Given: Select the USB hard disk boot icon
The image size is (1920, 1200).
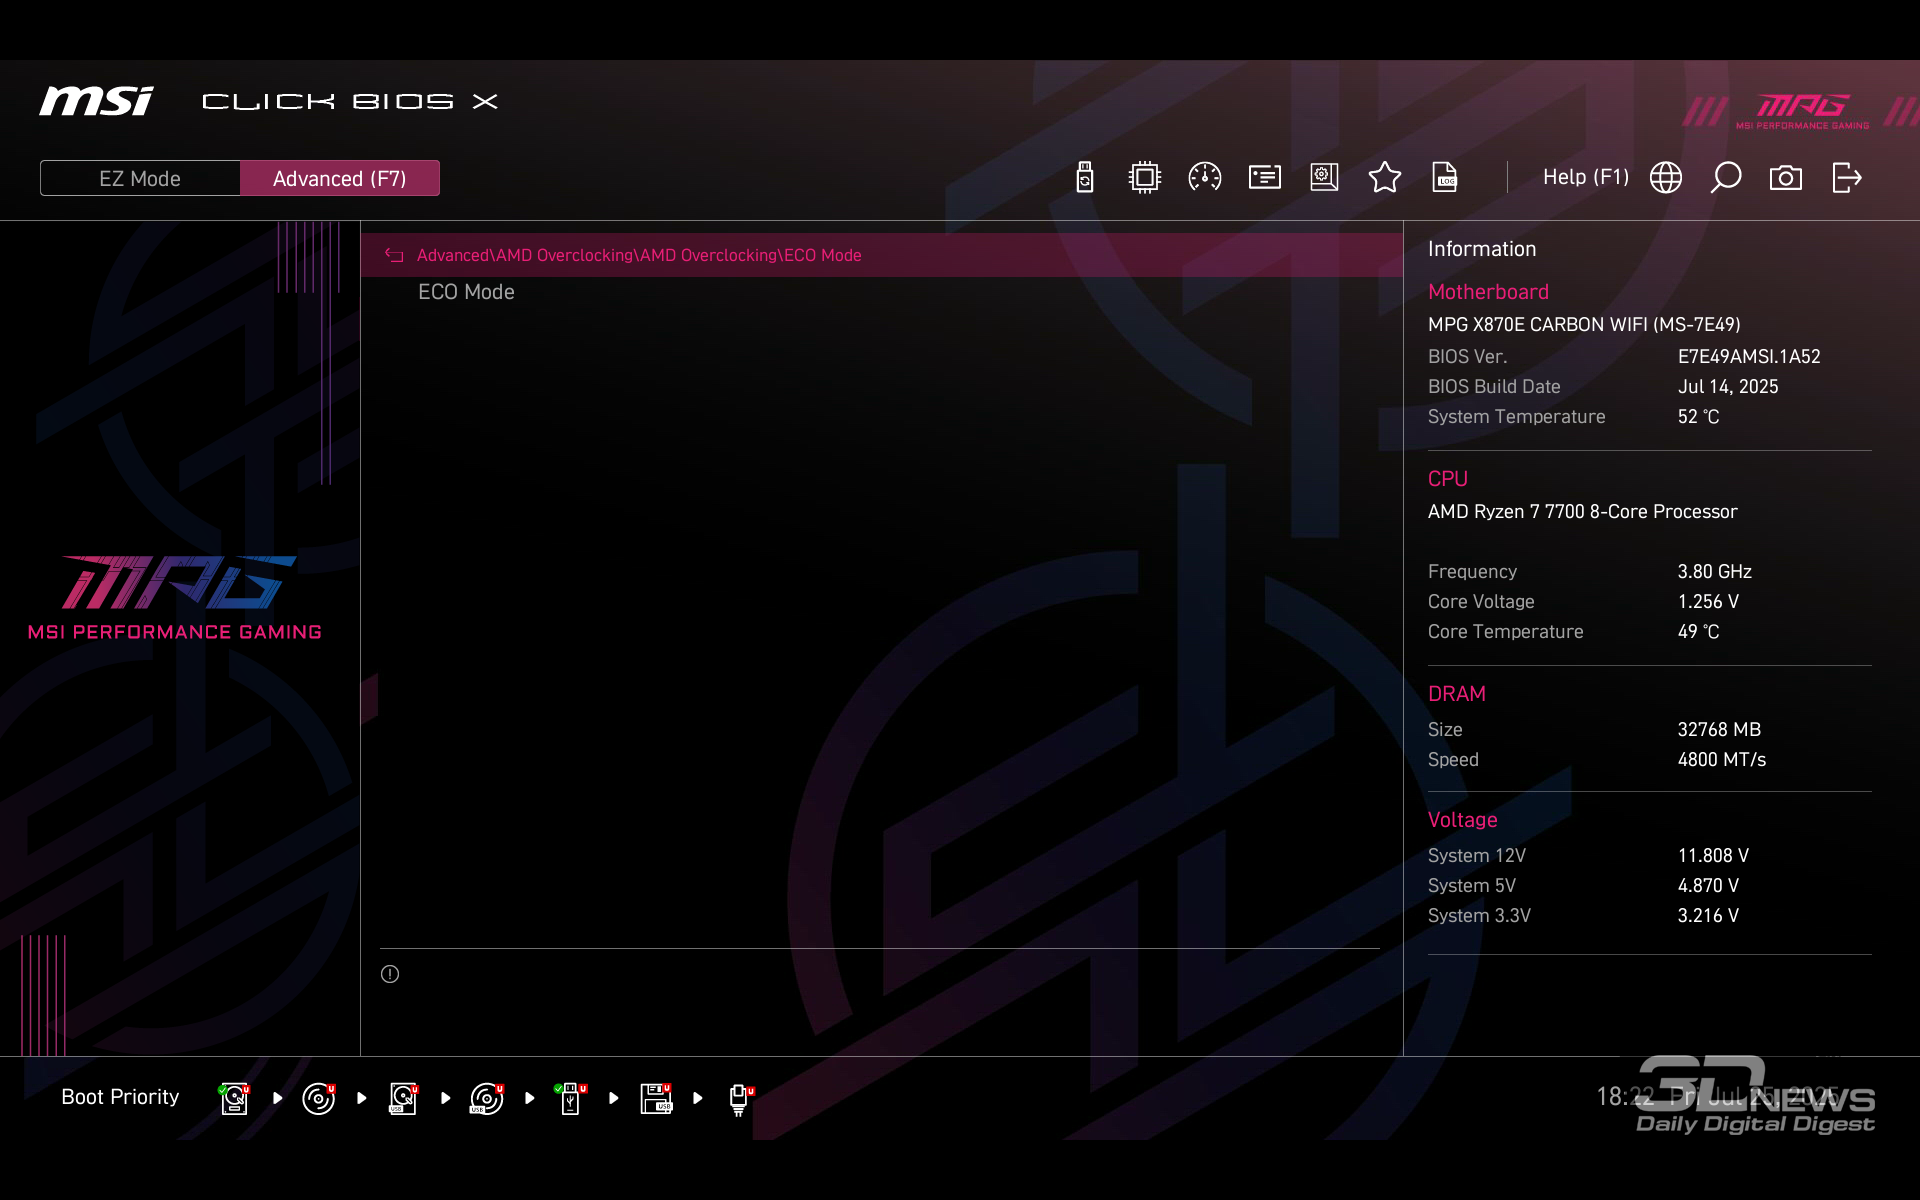Looking at the screenshot, I should pyautogui.click(x=403, y=1098).
